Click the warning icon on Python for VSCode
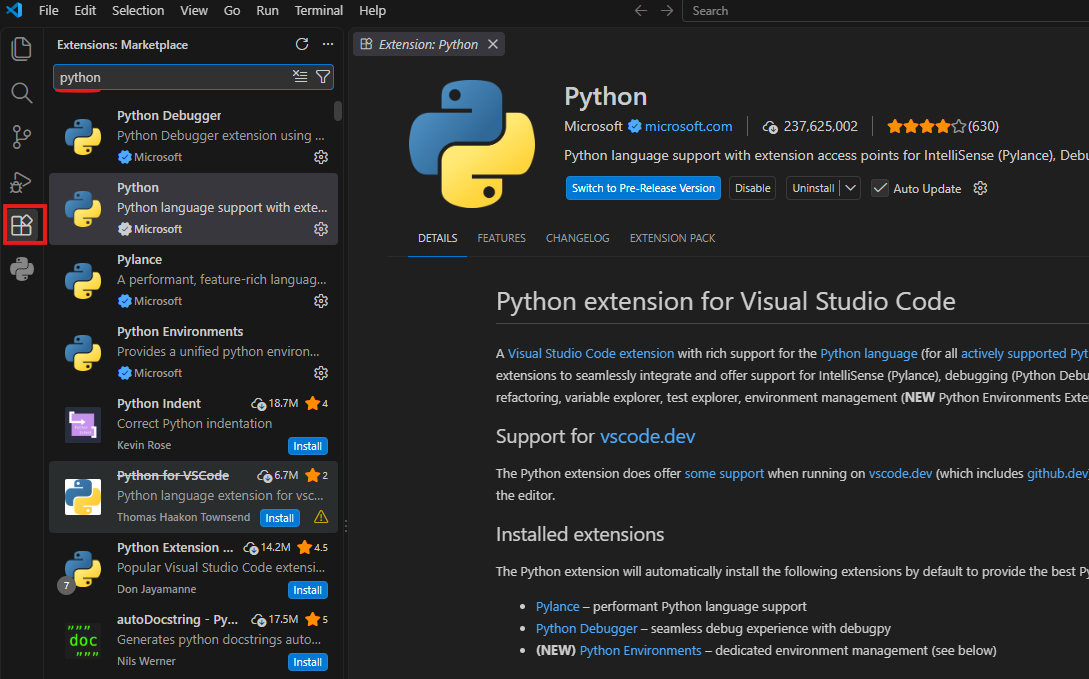This screenshot has width=1089, height=679. click(321, 517)
